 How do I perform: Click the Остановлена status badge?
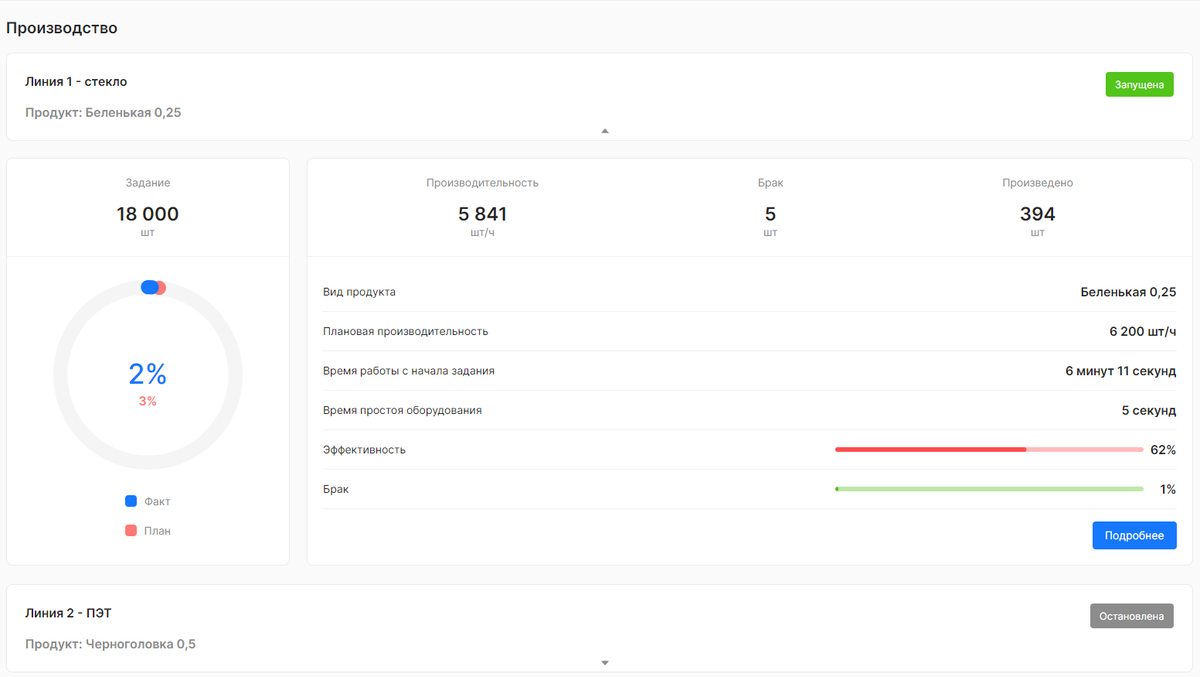[x=1131, y=616]
